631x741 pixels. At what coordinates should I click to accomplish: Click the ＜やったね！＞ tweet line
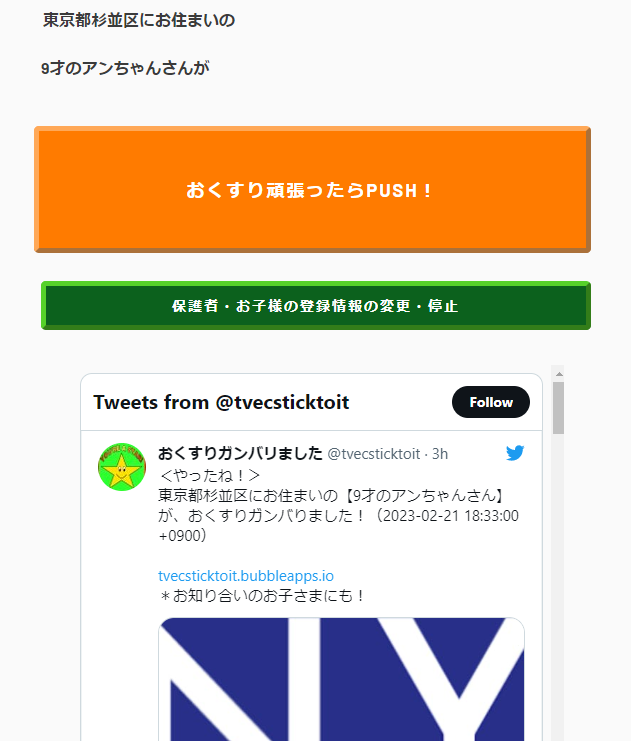click(x=210, y=475)
